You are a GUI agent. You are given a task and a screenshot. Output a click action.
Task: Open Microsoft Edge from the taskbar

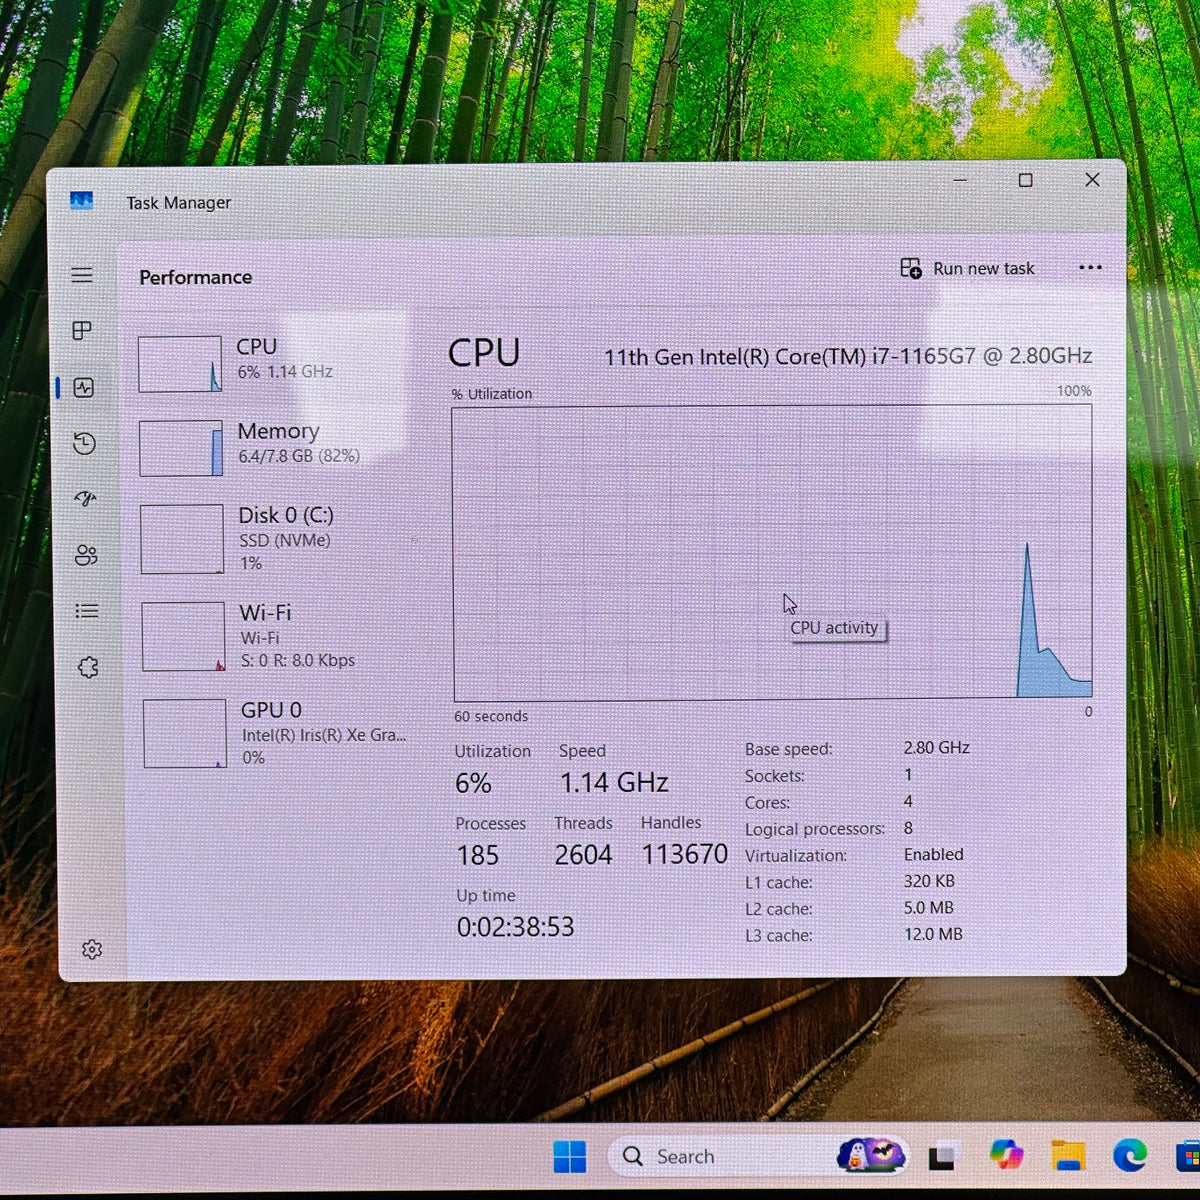pos(1130,1155)
